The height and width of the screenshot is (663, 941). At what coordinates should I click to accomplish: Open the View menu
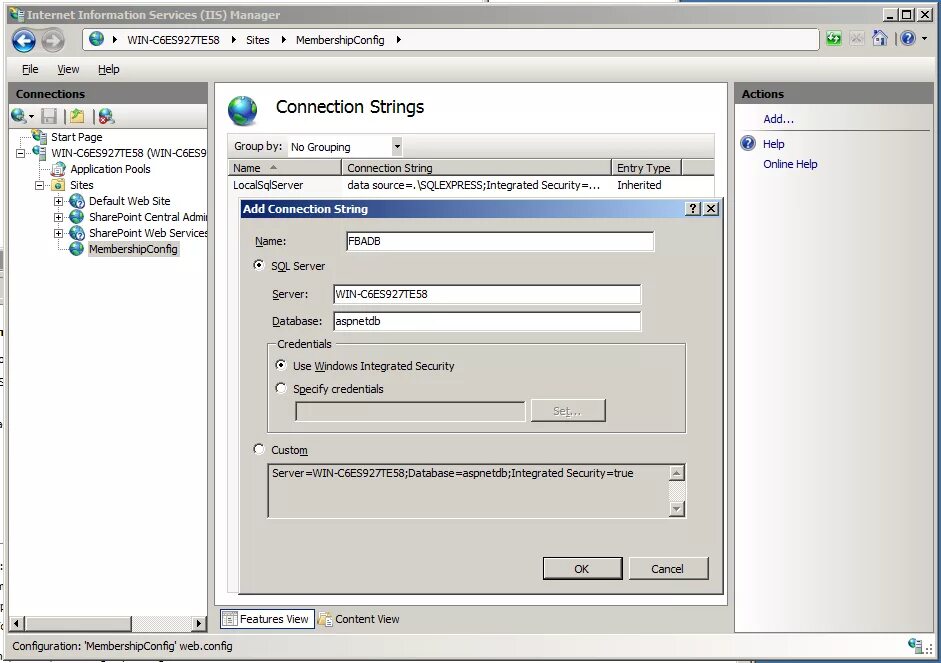click(68, 69)
